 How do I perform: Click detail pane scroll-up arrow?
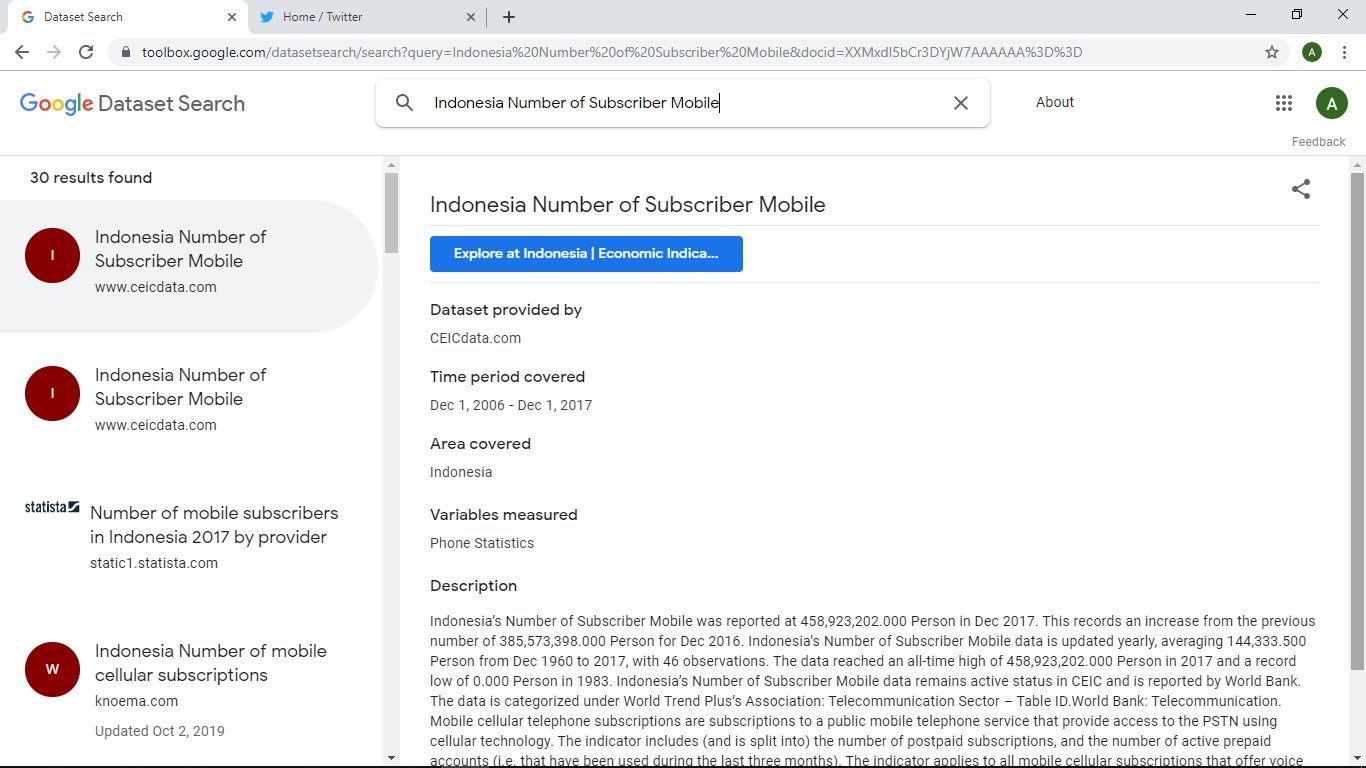pos(1357,165)
